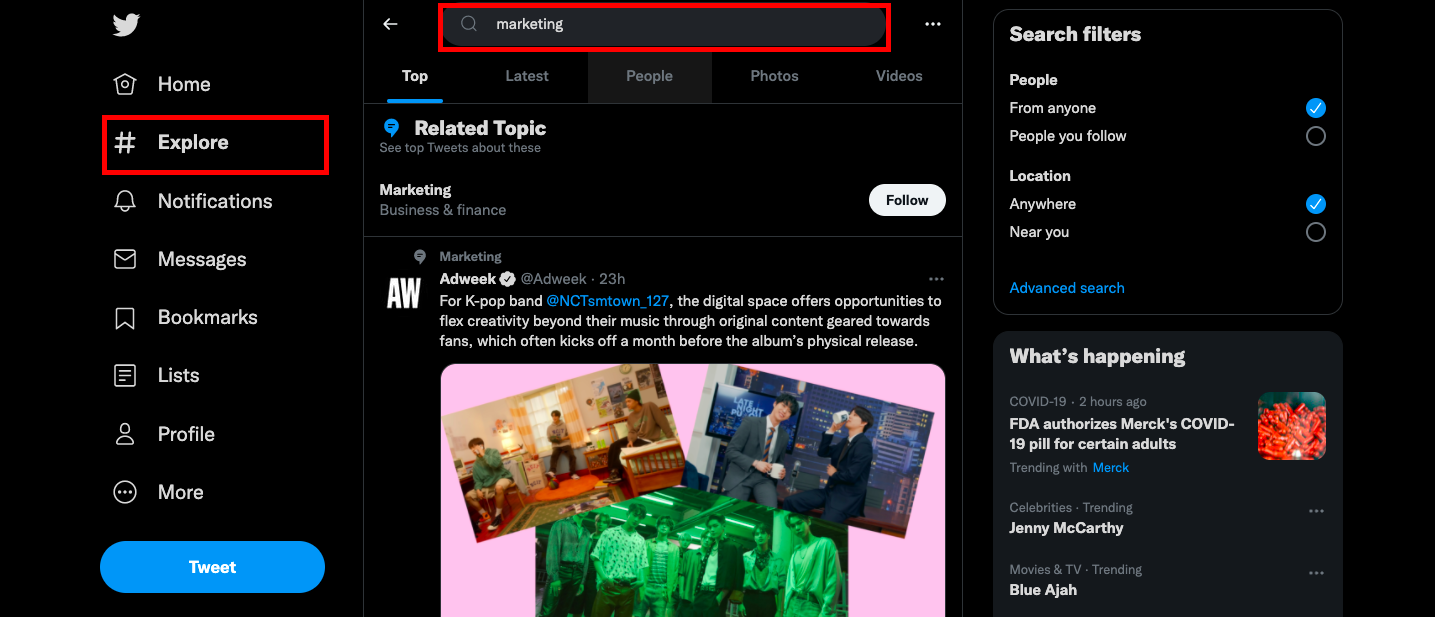Open Messages in the sidebar

(180, 259)
